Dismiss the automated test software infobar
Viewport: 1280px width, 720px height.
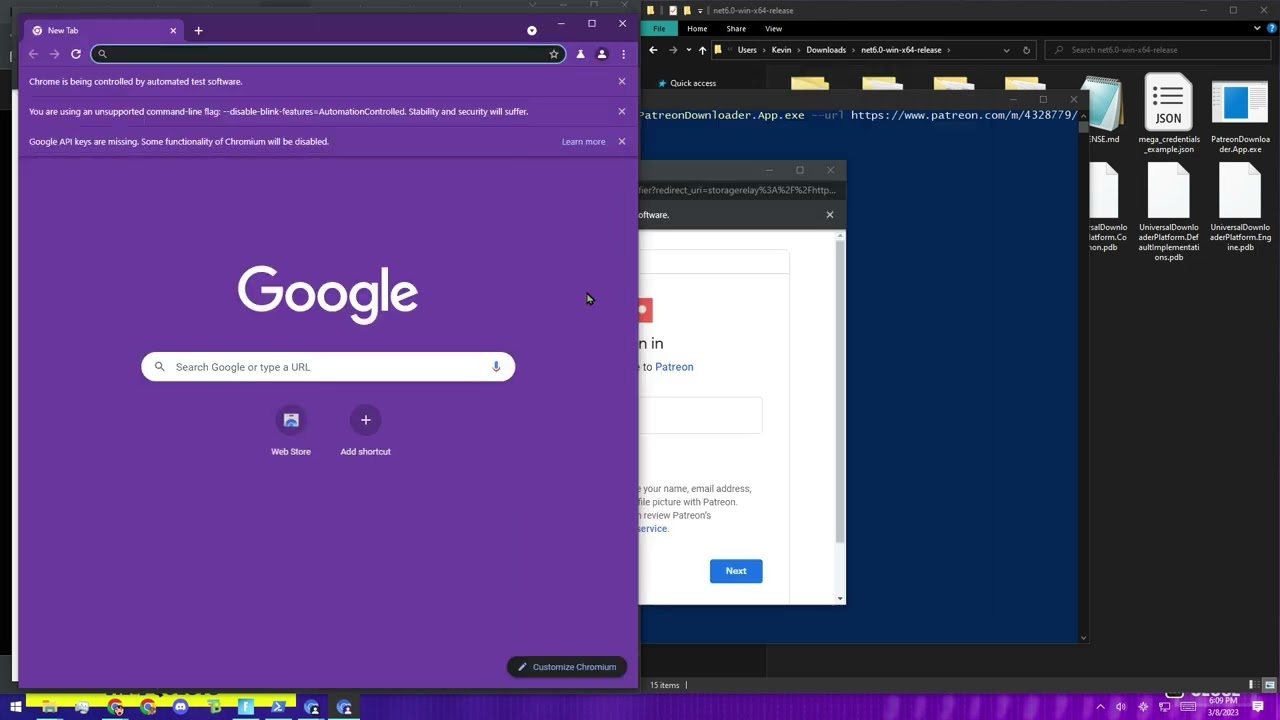(622, 81)
